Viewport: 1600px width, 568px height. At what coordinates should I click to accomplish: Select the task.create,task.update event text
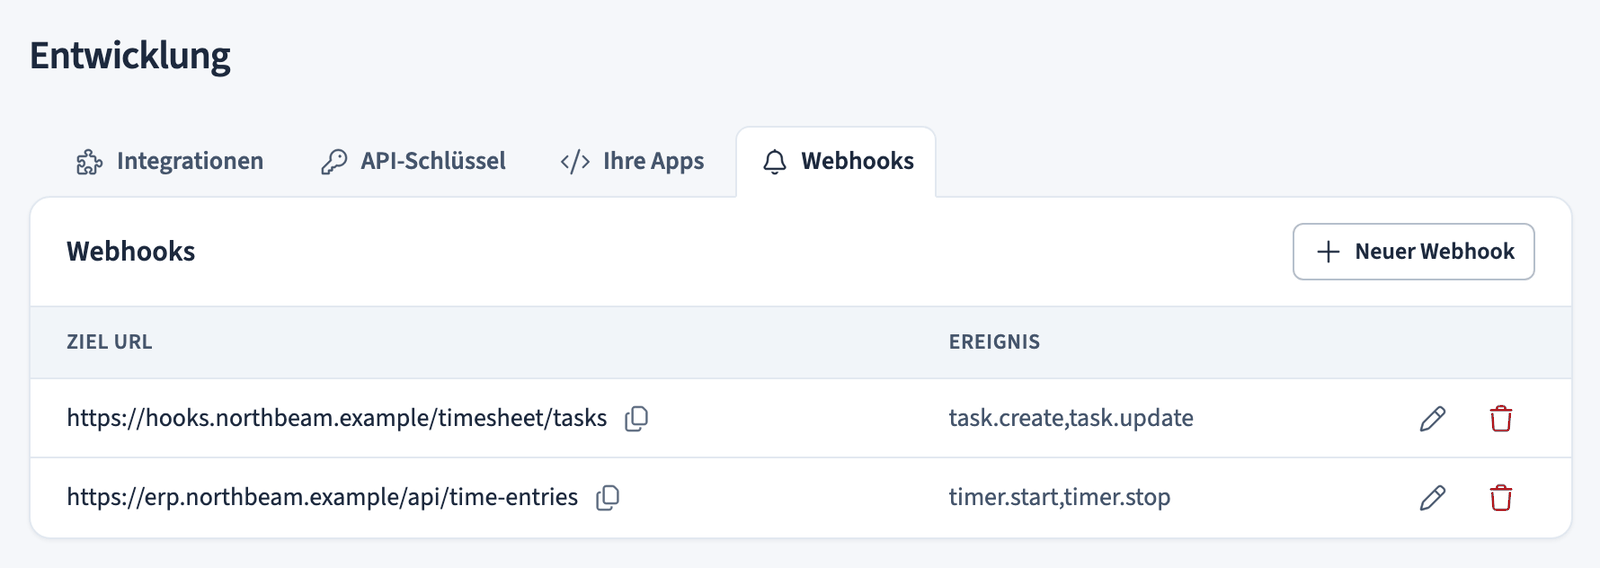coord(1071,418)
